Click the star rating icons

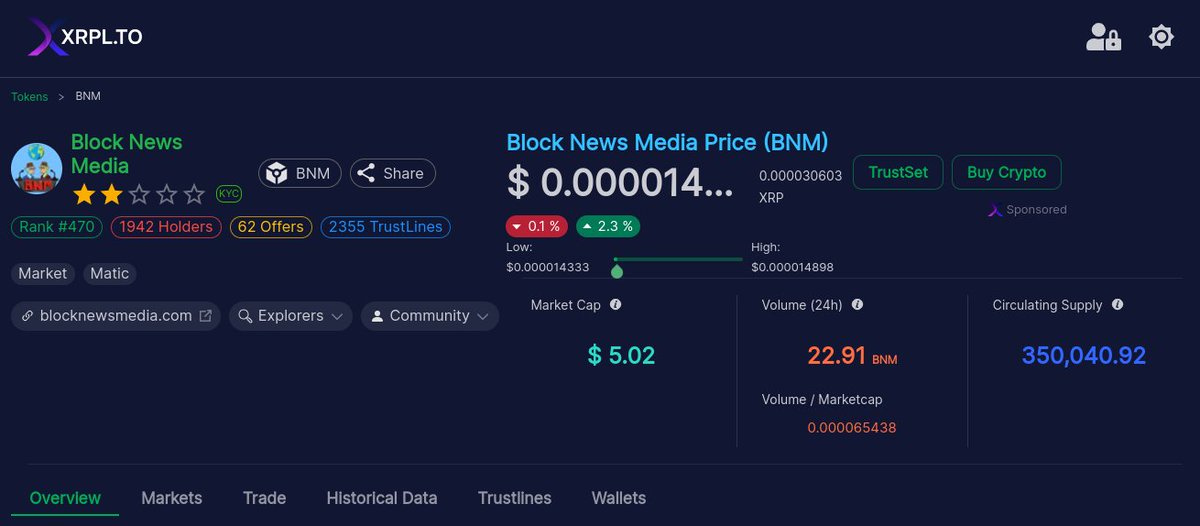[x=138, y=193]
